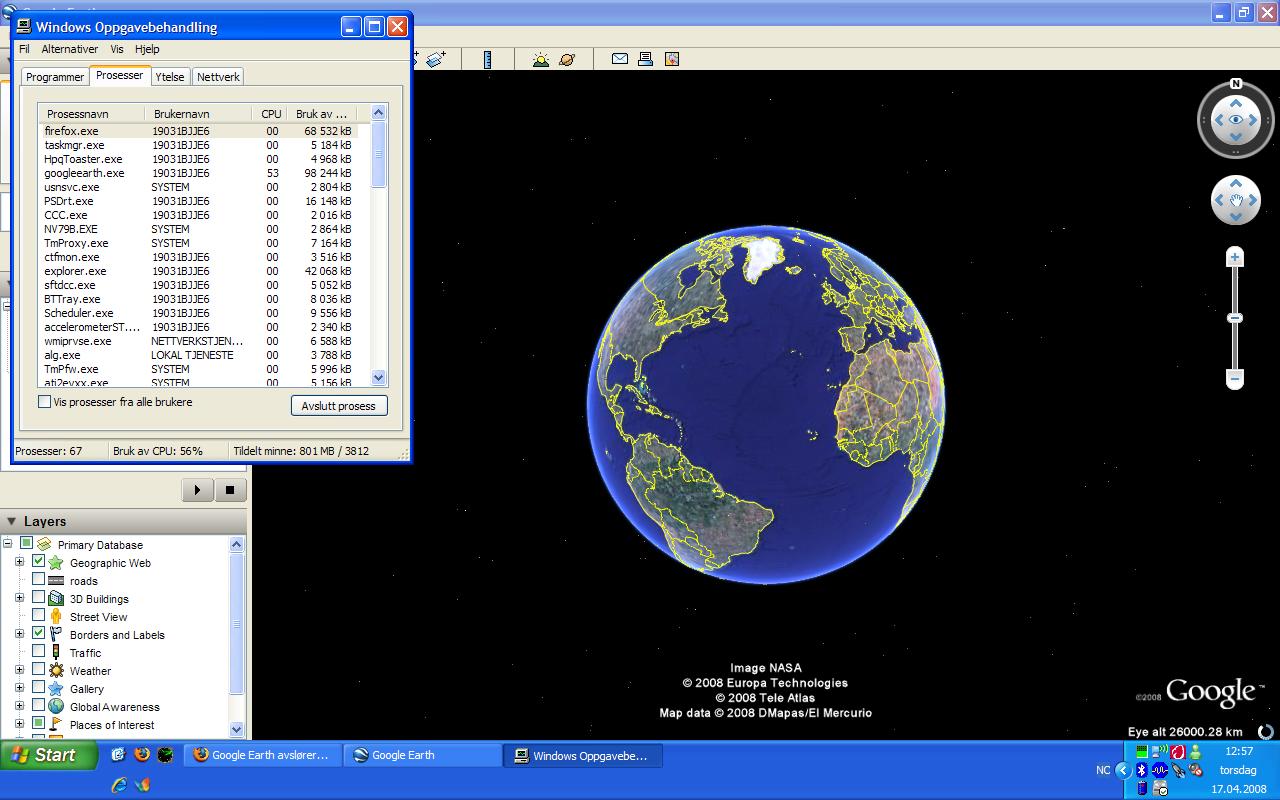The width and height of the screenshot is (1280, 800).
Task: Enable the Traffic layer checkbox
Action: coord(39,651)
